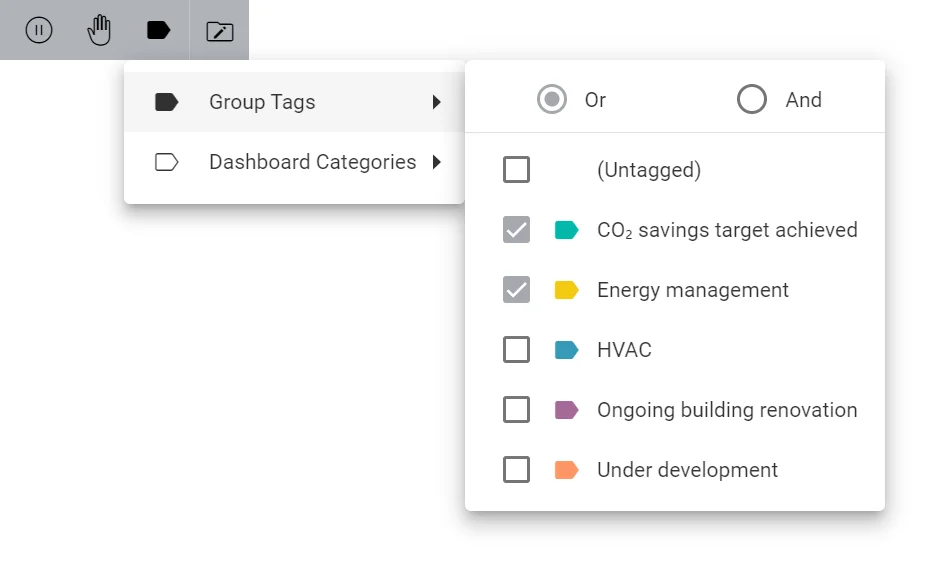Select the hand pan tool icon
The image size is (944, 572).
[99, 30]
